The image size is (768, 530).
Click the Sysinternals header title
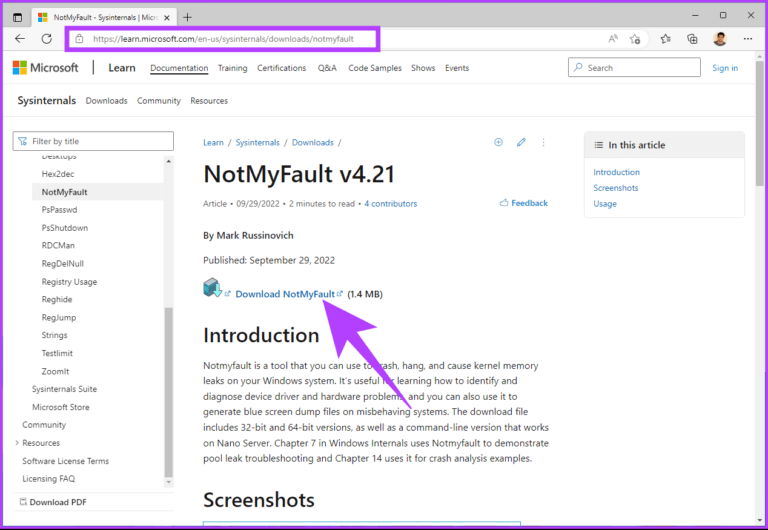[x=47, y=100]
